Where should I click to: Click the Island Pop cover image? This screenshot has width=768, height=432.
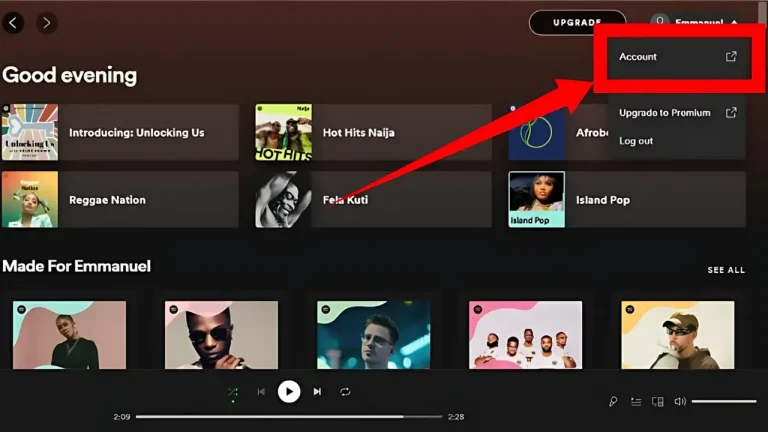point(536,199)
